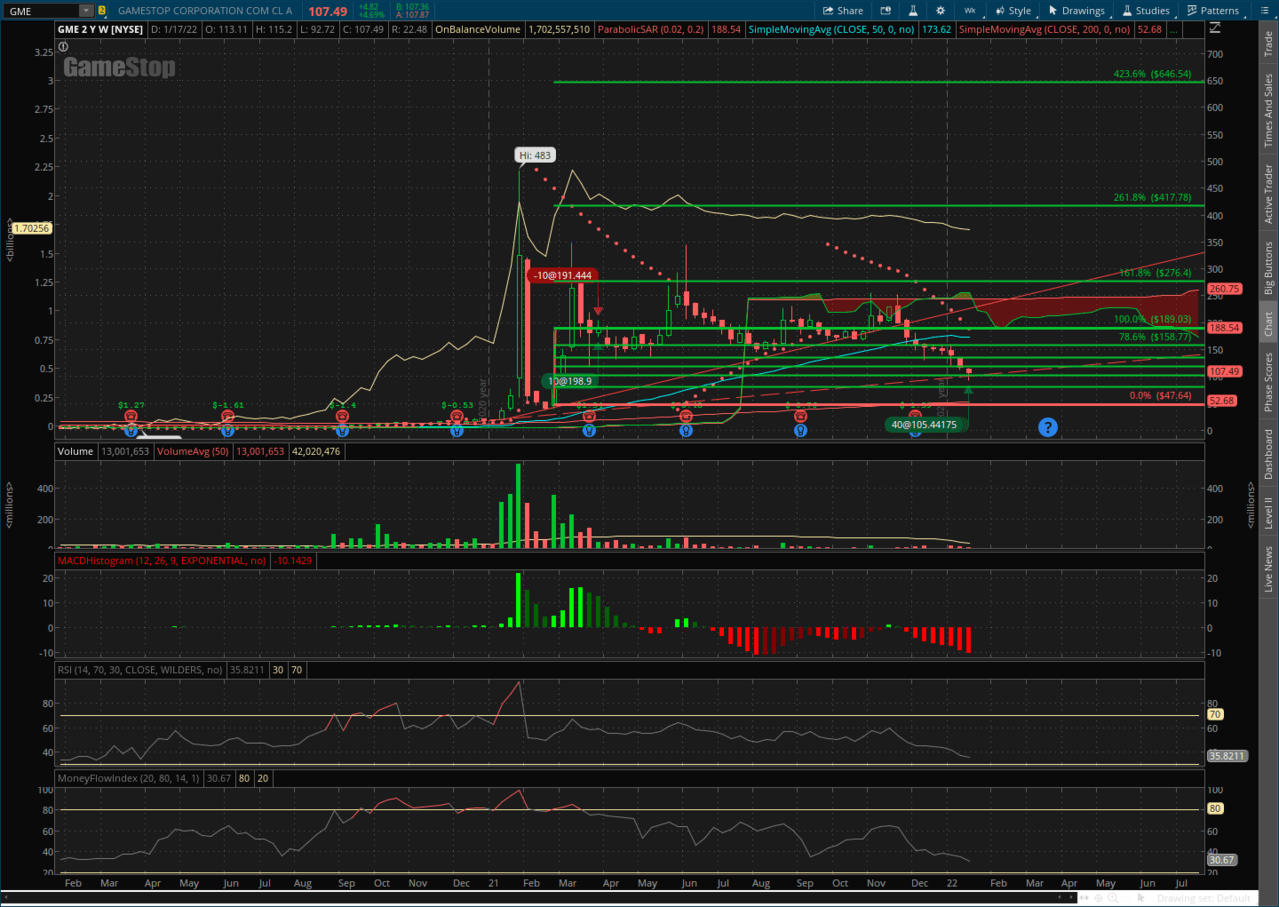Open the Style dropdown menu
Screen dimensions: 1279x907
click(1013, 11)
